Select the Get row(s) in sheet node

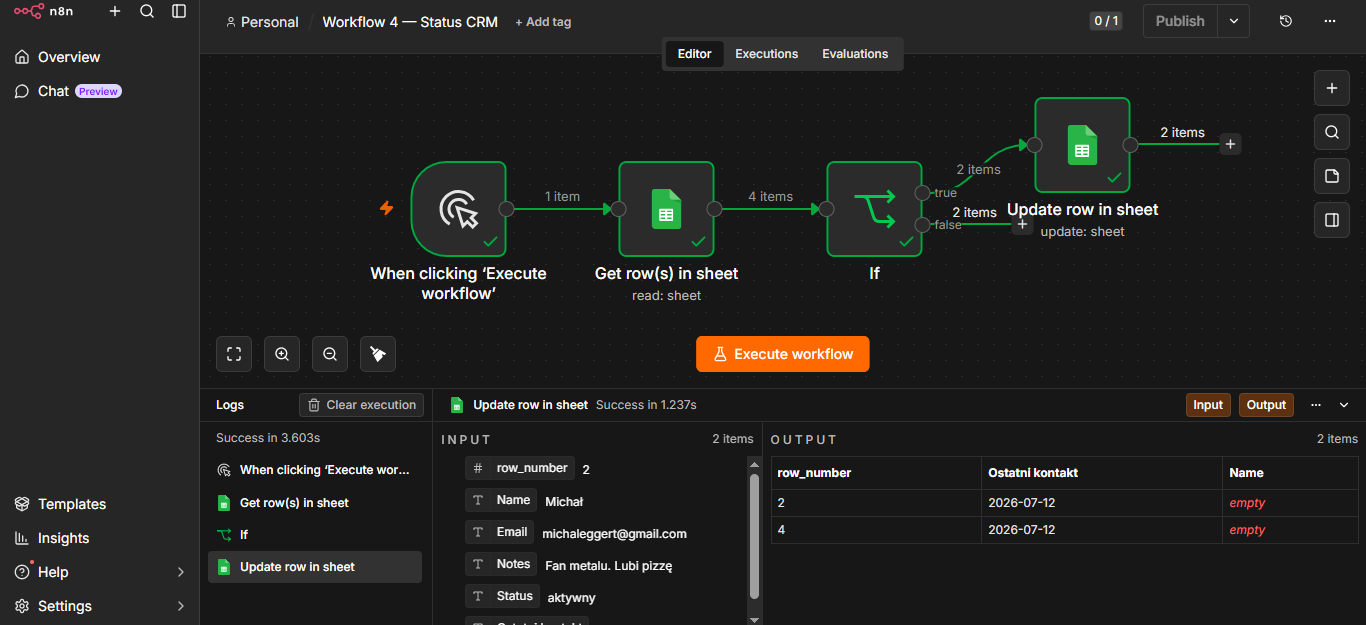[x=667, y=209]
